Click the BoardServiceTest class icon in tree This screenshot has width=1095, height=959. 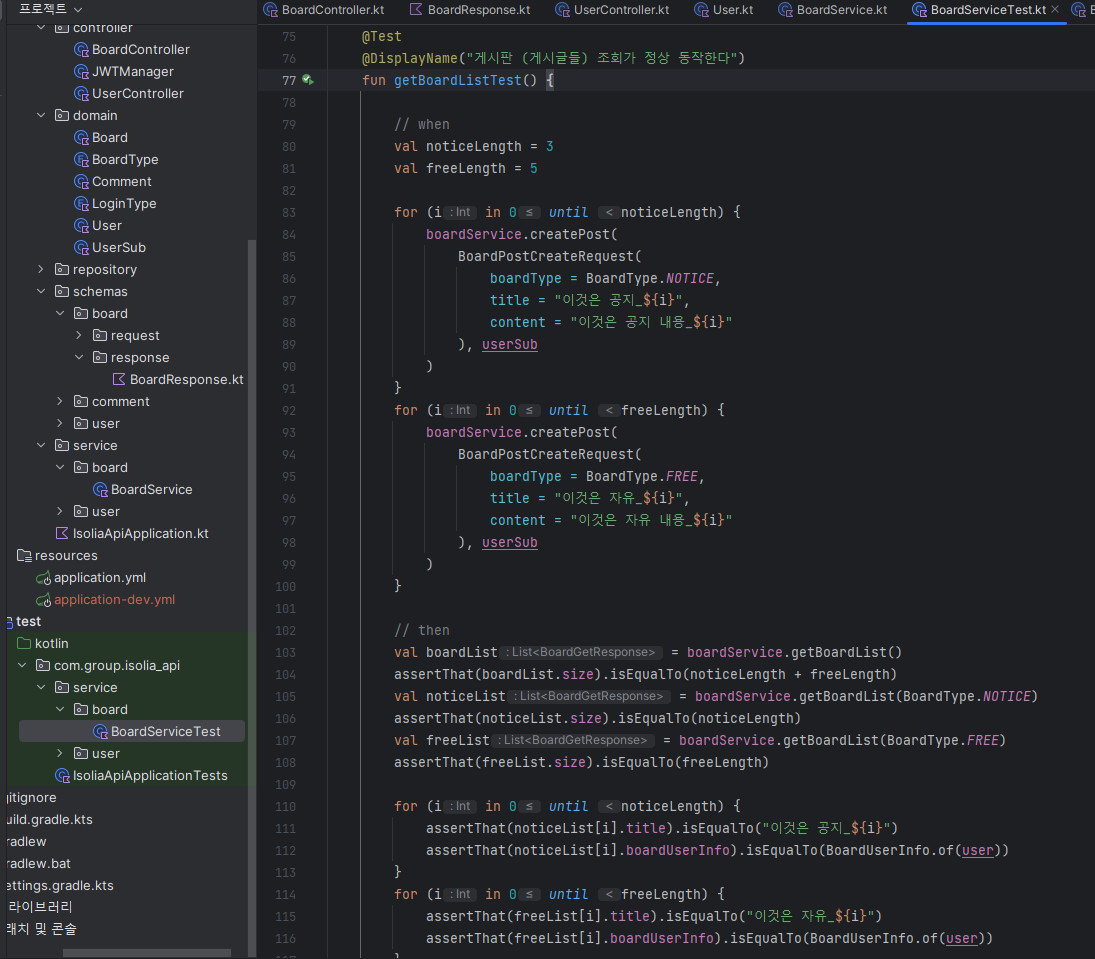tap(100, 731)
